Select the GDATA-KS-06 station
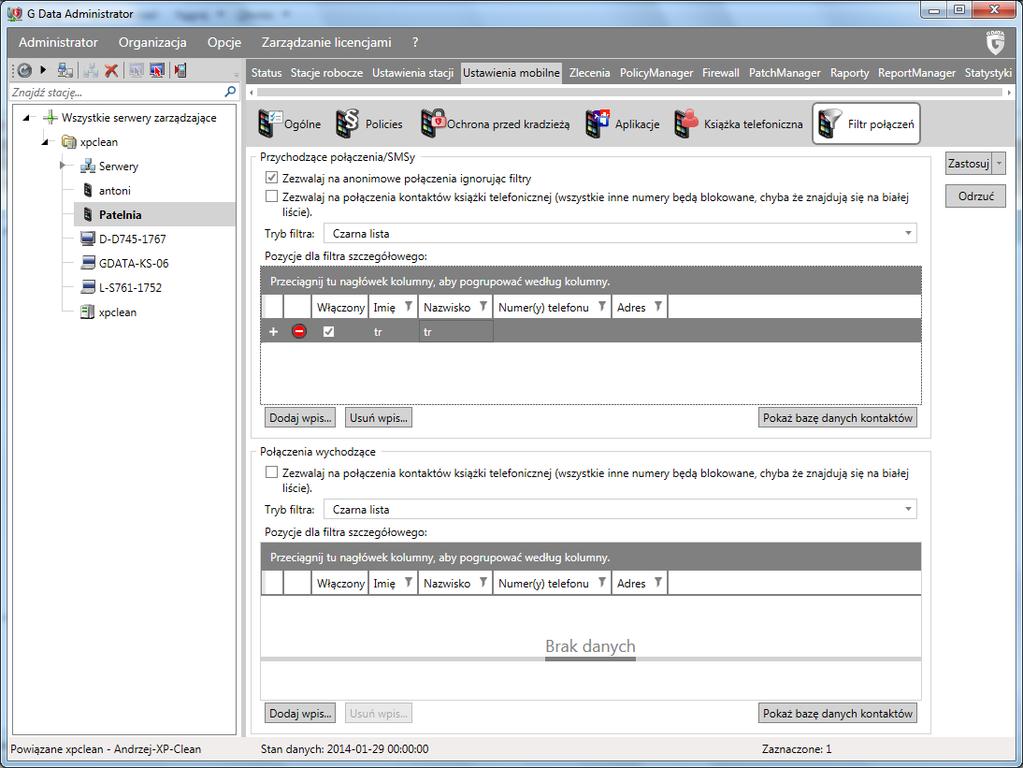Image resolution: width=1023 pixels, height=768 pixels. (x=124, y=263)
